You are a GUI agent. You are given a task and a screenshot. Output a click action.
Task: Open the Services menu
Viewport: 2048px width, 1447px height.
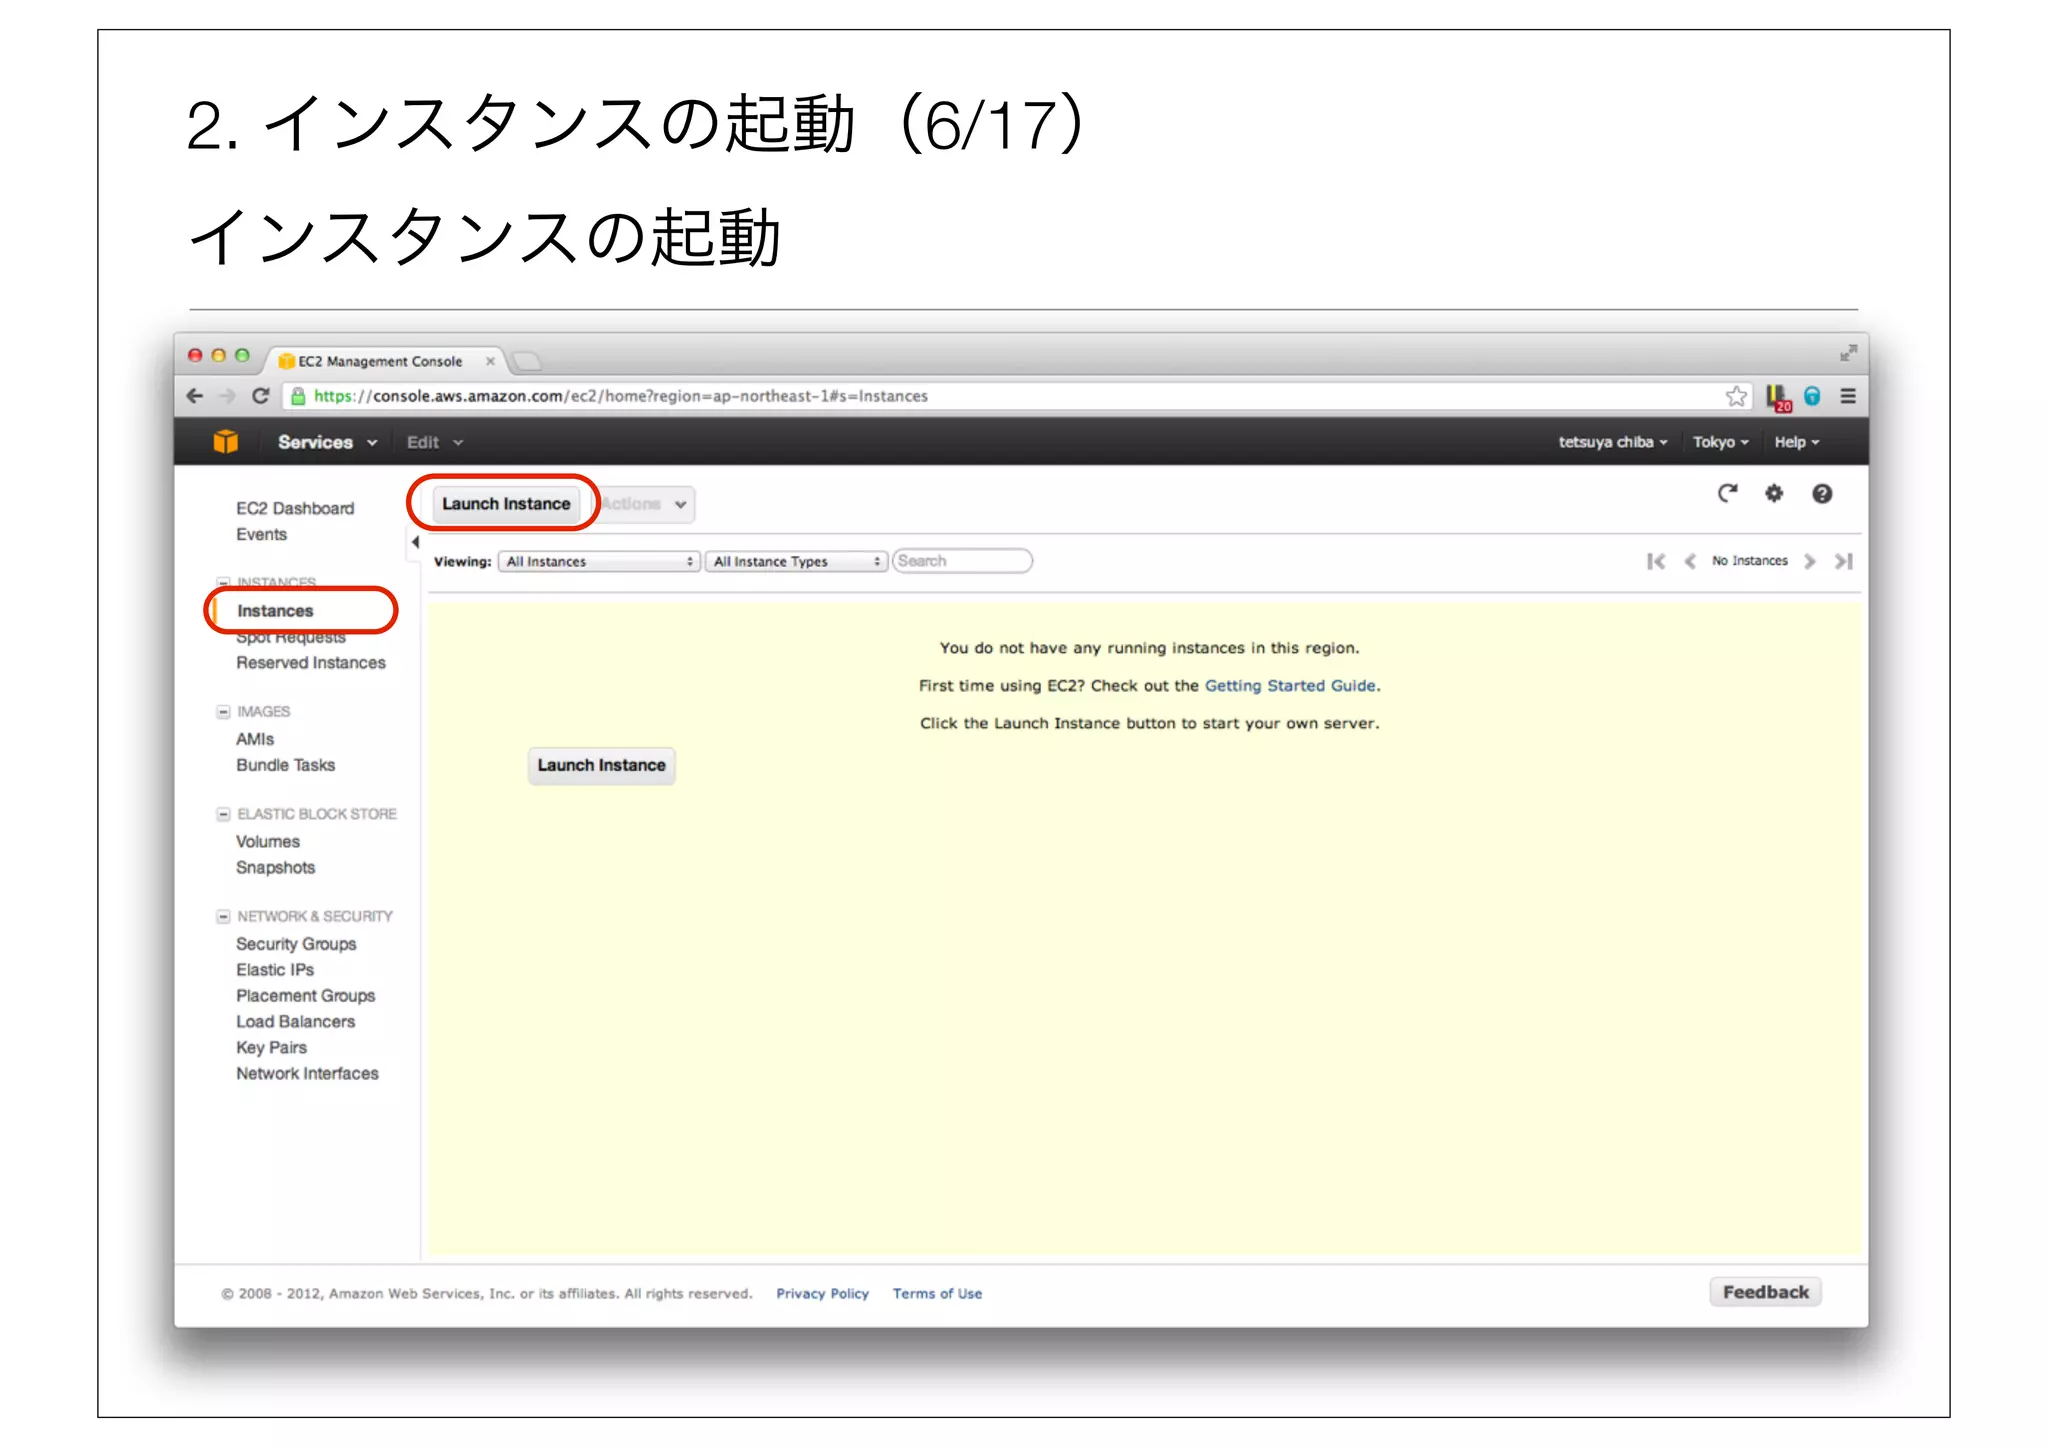click(326, 442)
